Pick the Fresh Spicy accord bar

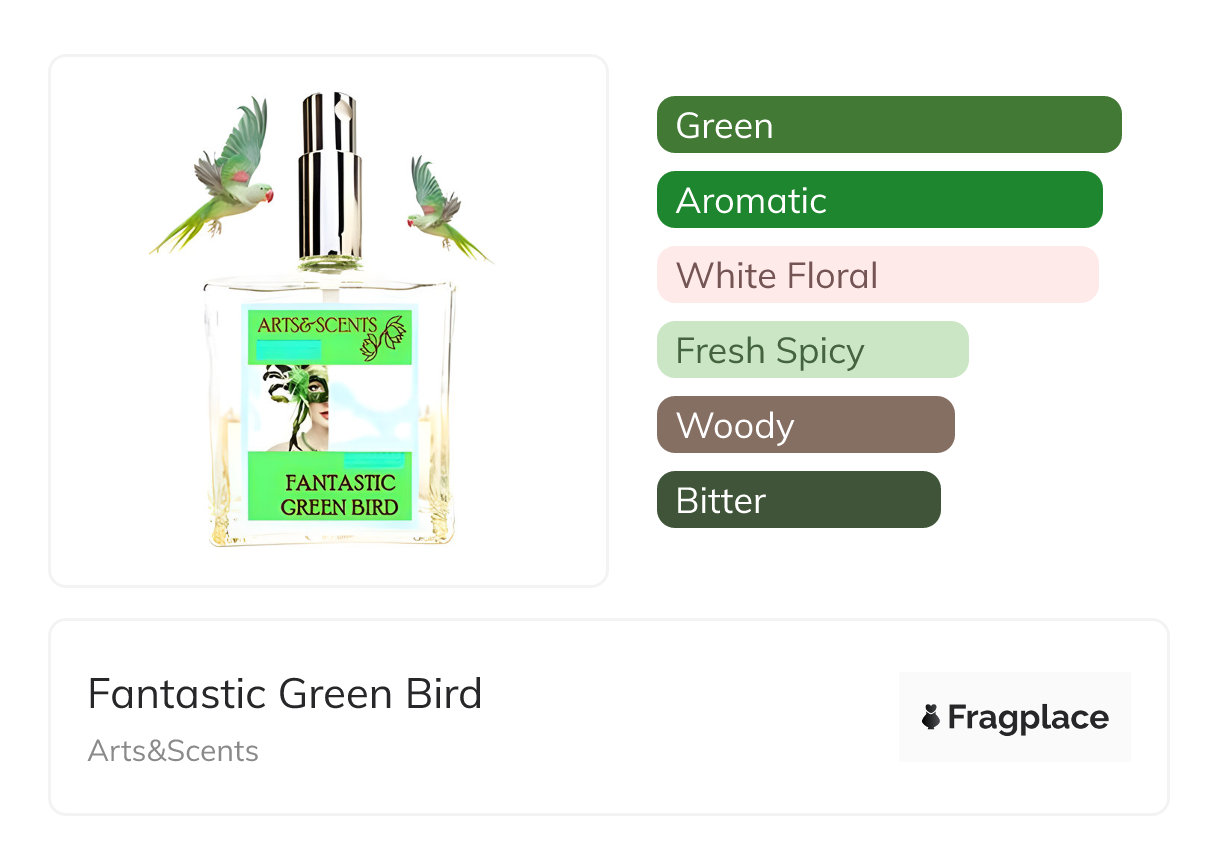click(x=812, y=350)
